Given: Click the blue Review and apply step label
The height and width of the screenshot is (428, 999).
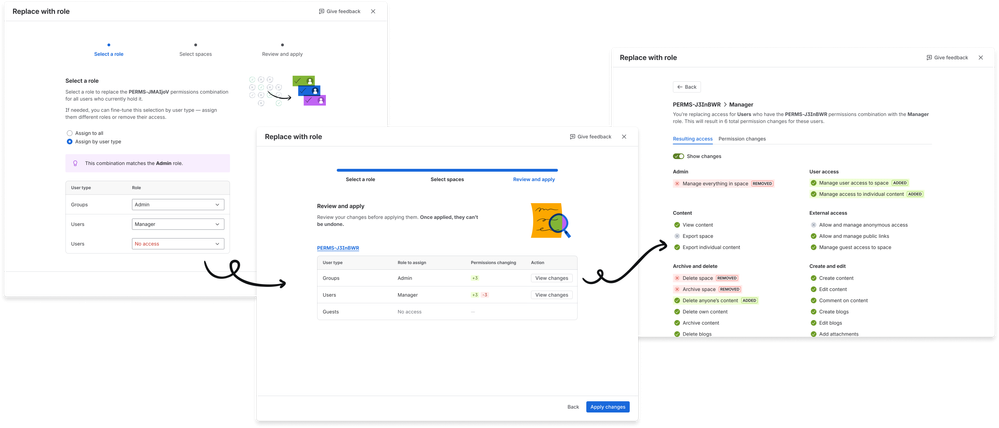Looking at the screenshot, I should (x=534, y=180).
